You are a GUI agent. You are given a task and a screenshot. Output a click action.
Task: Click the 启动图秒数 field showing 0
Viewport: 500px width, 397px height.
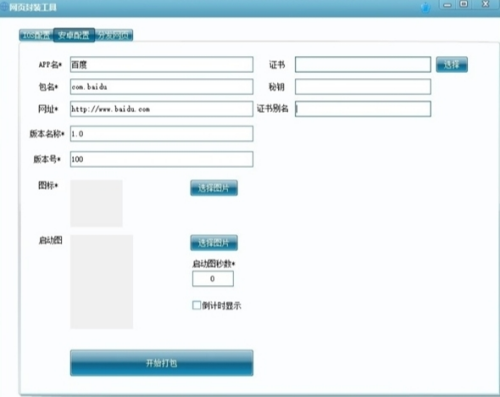tap(213, 279)
